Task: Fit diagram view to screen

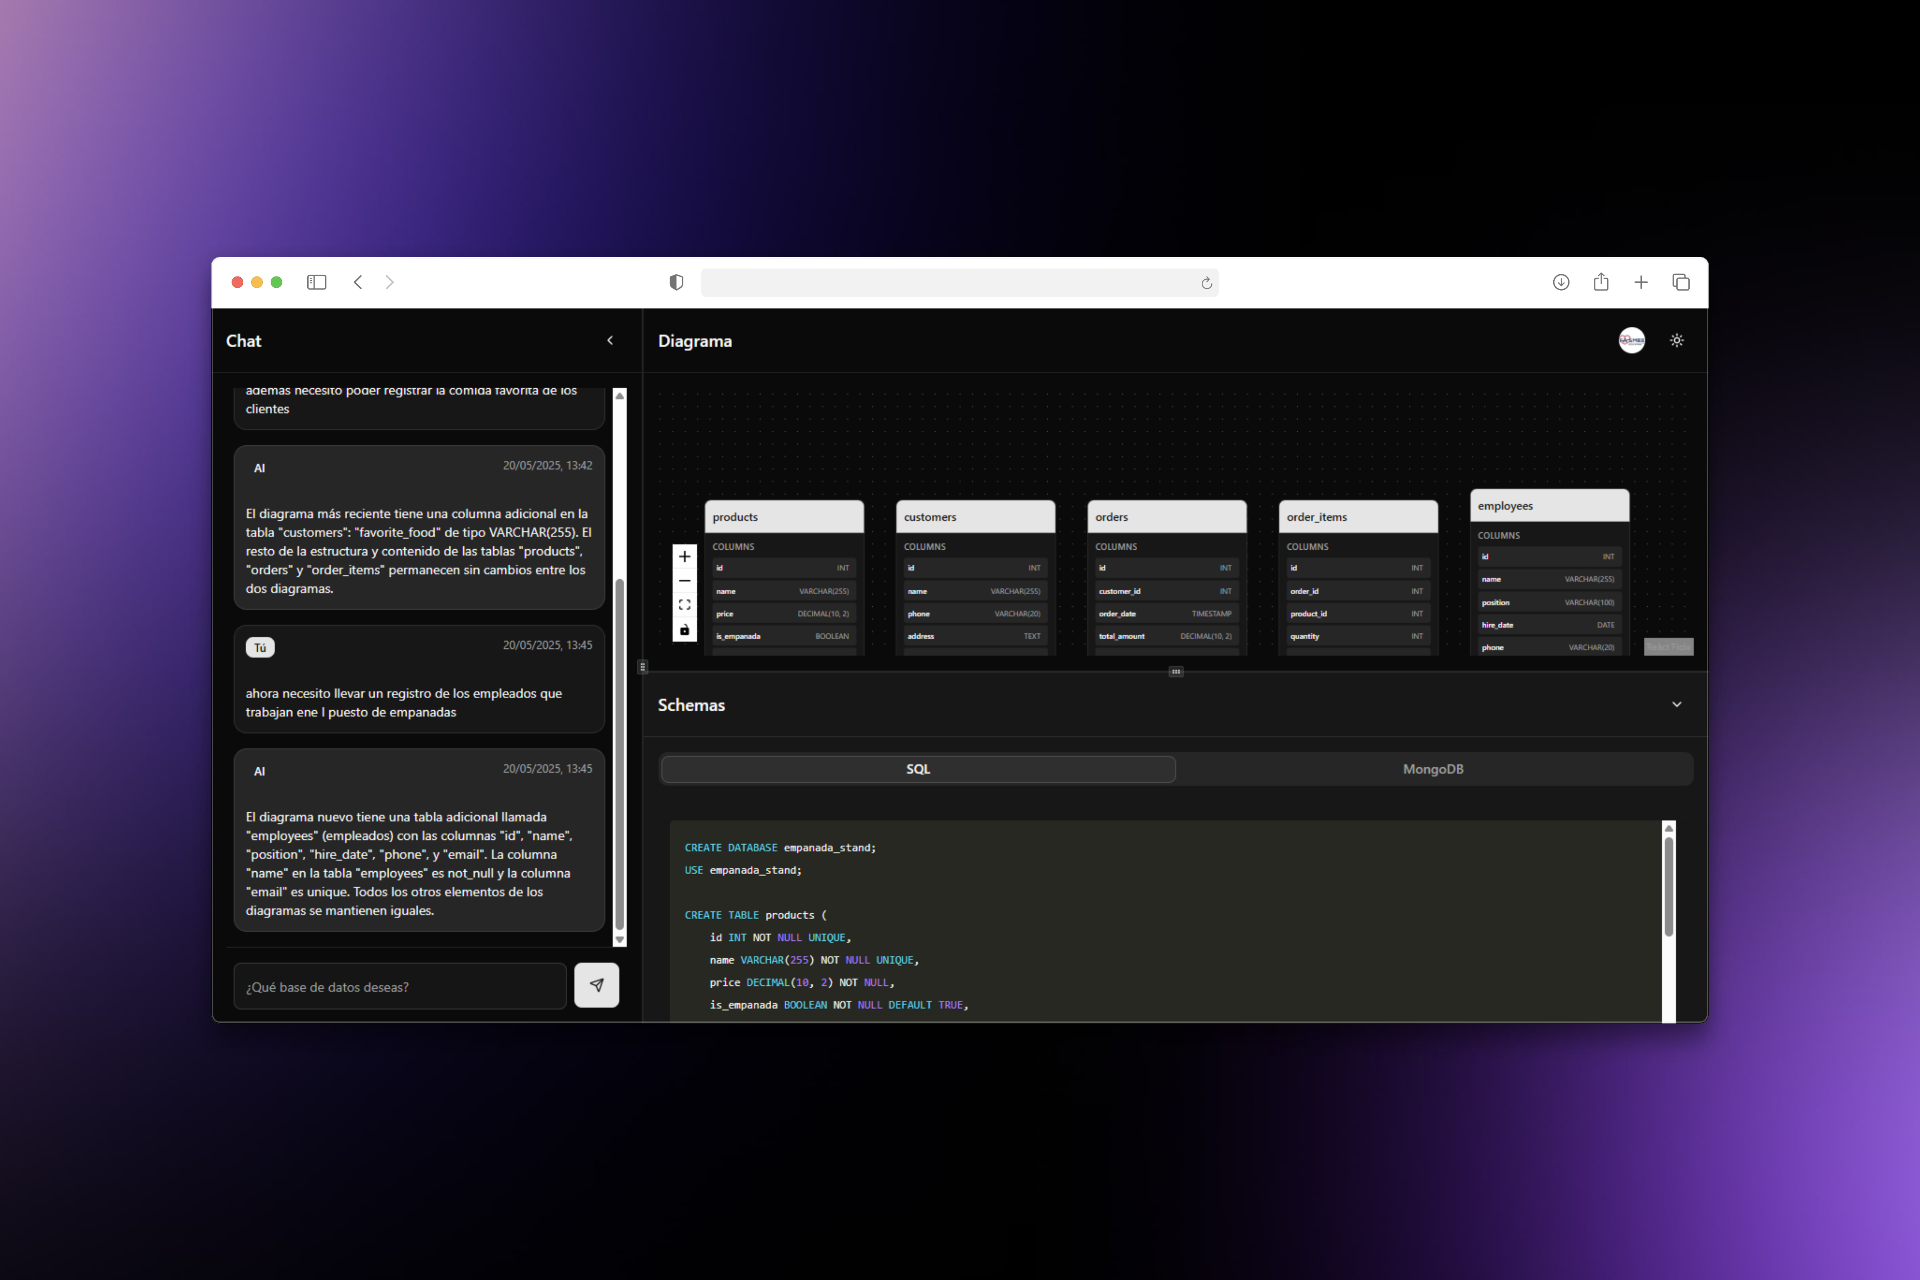Action: [x=684, y=605]
